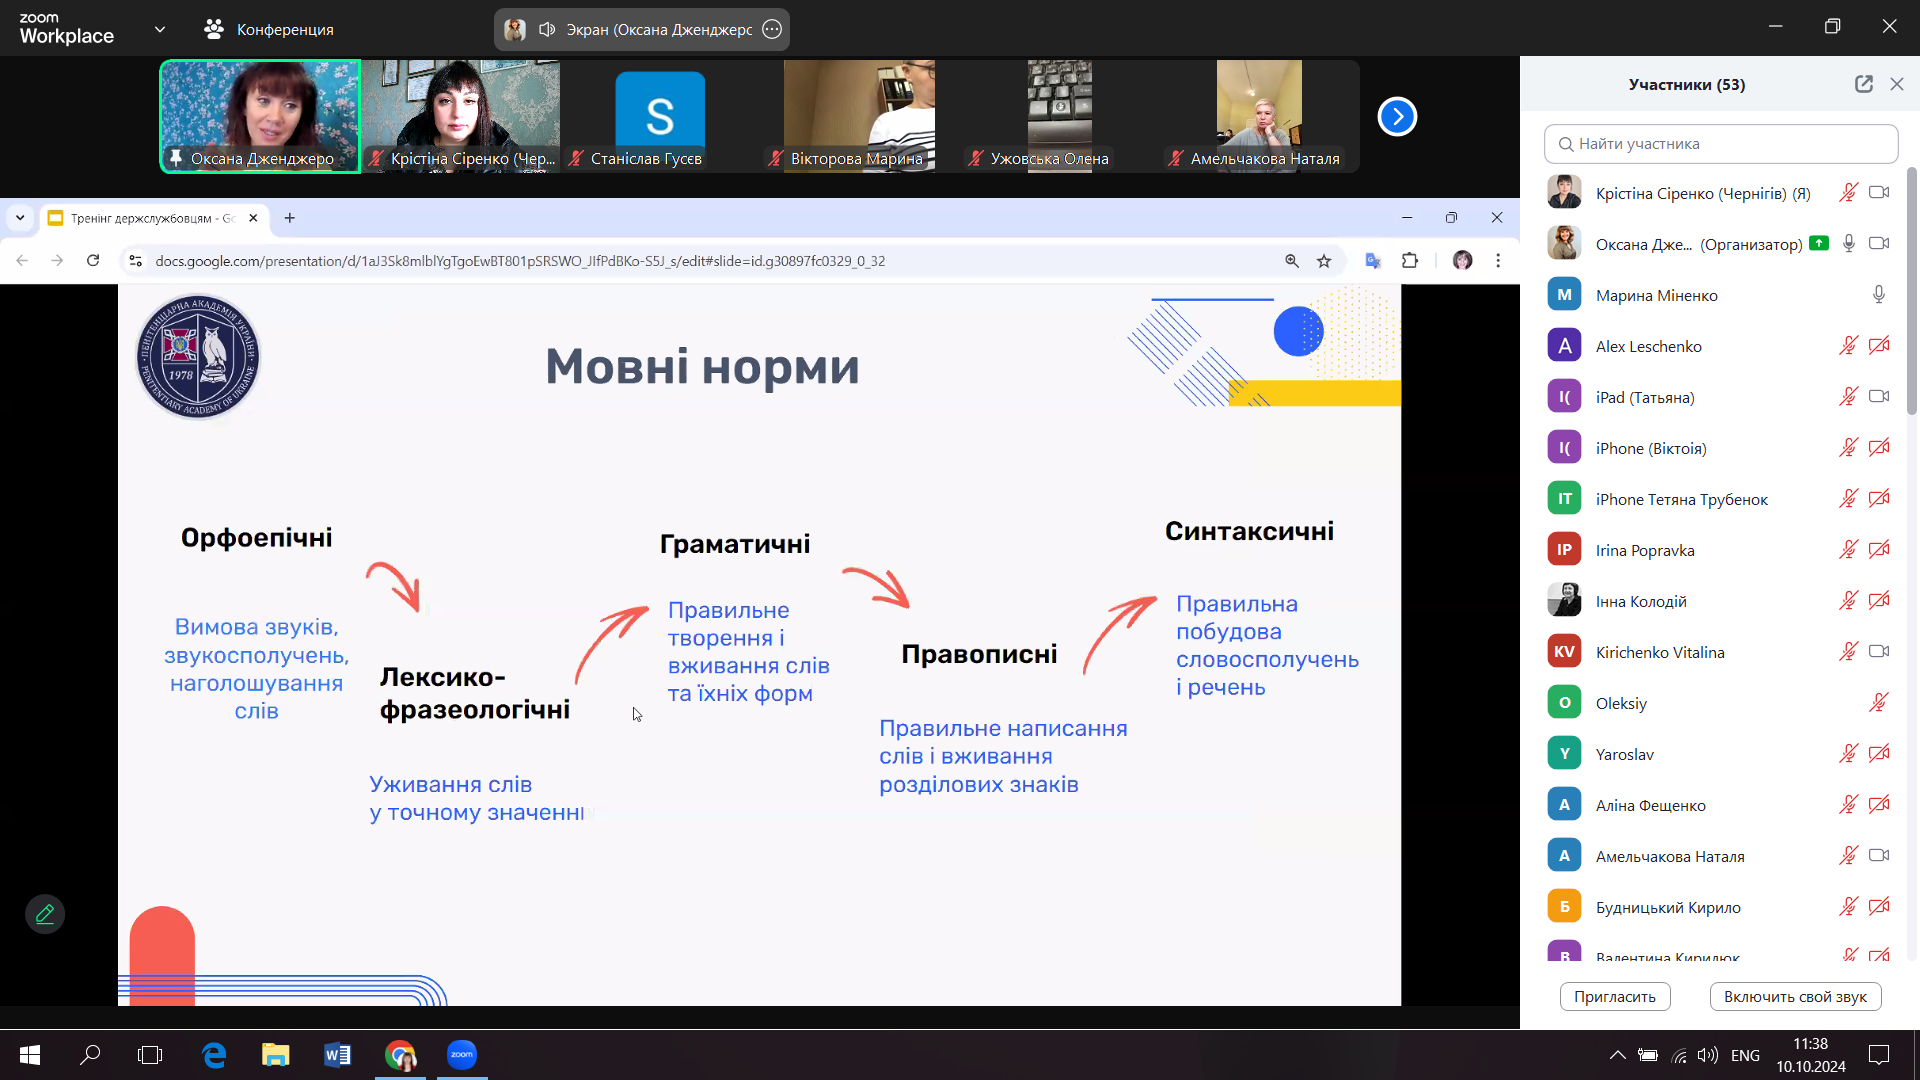
Task: Show next video thumbnails with arrow
Action: point(1397,117)
